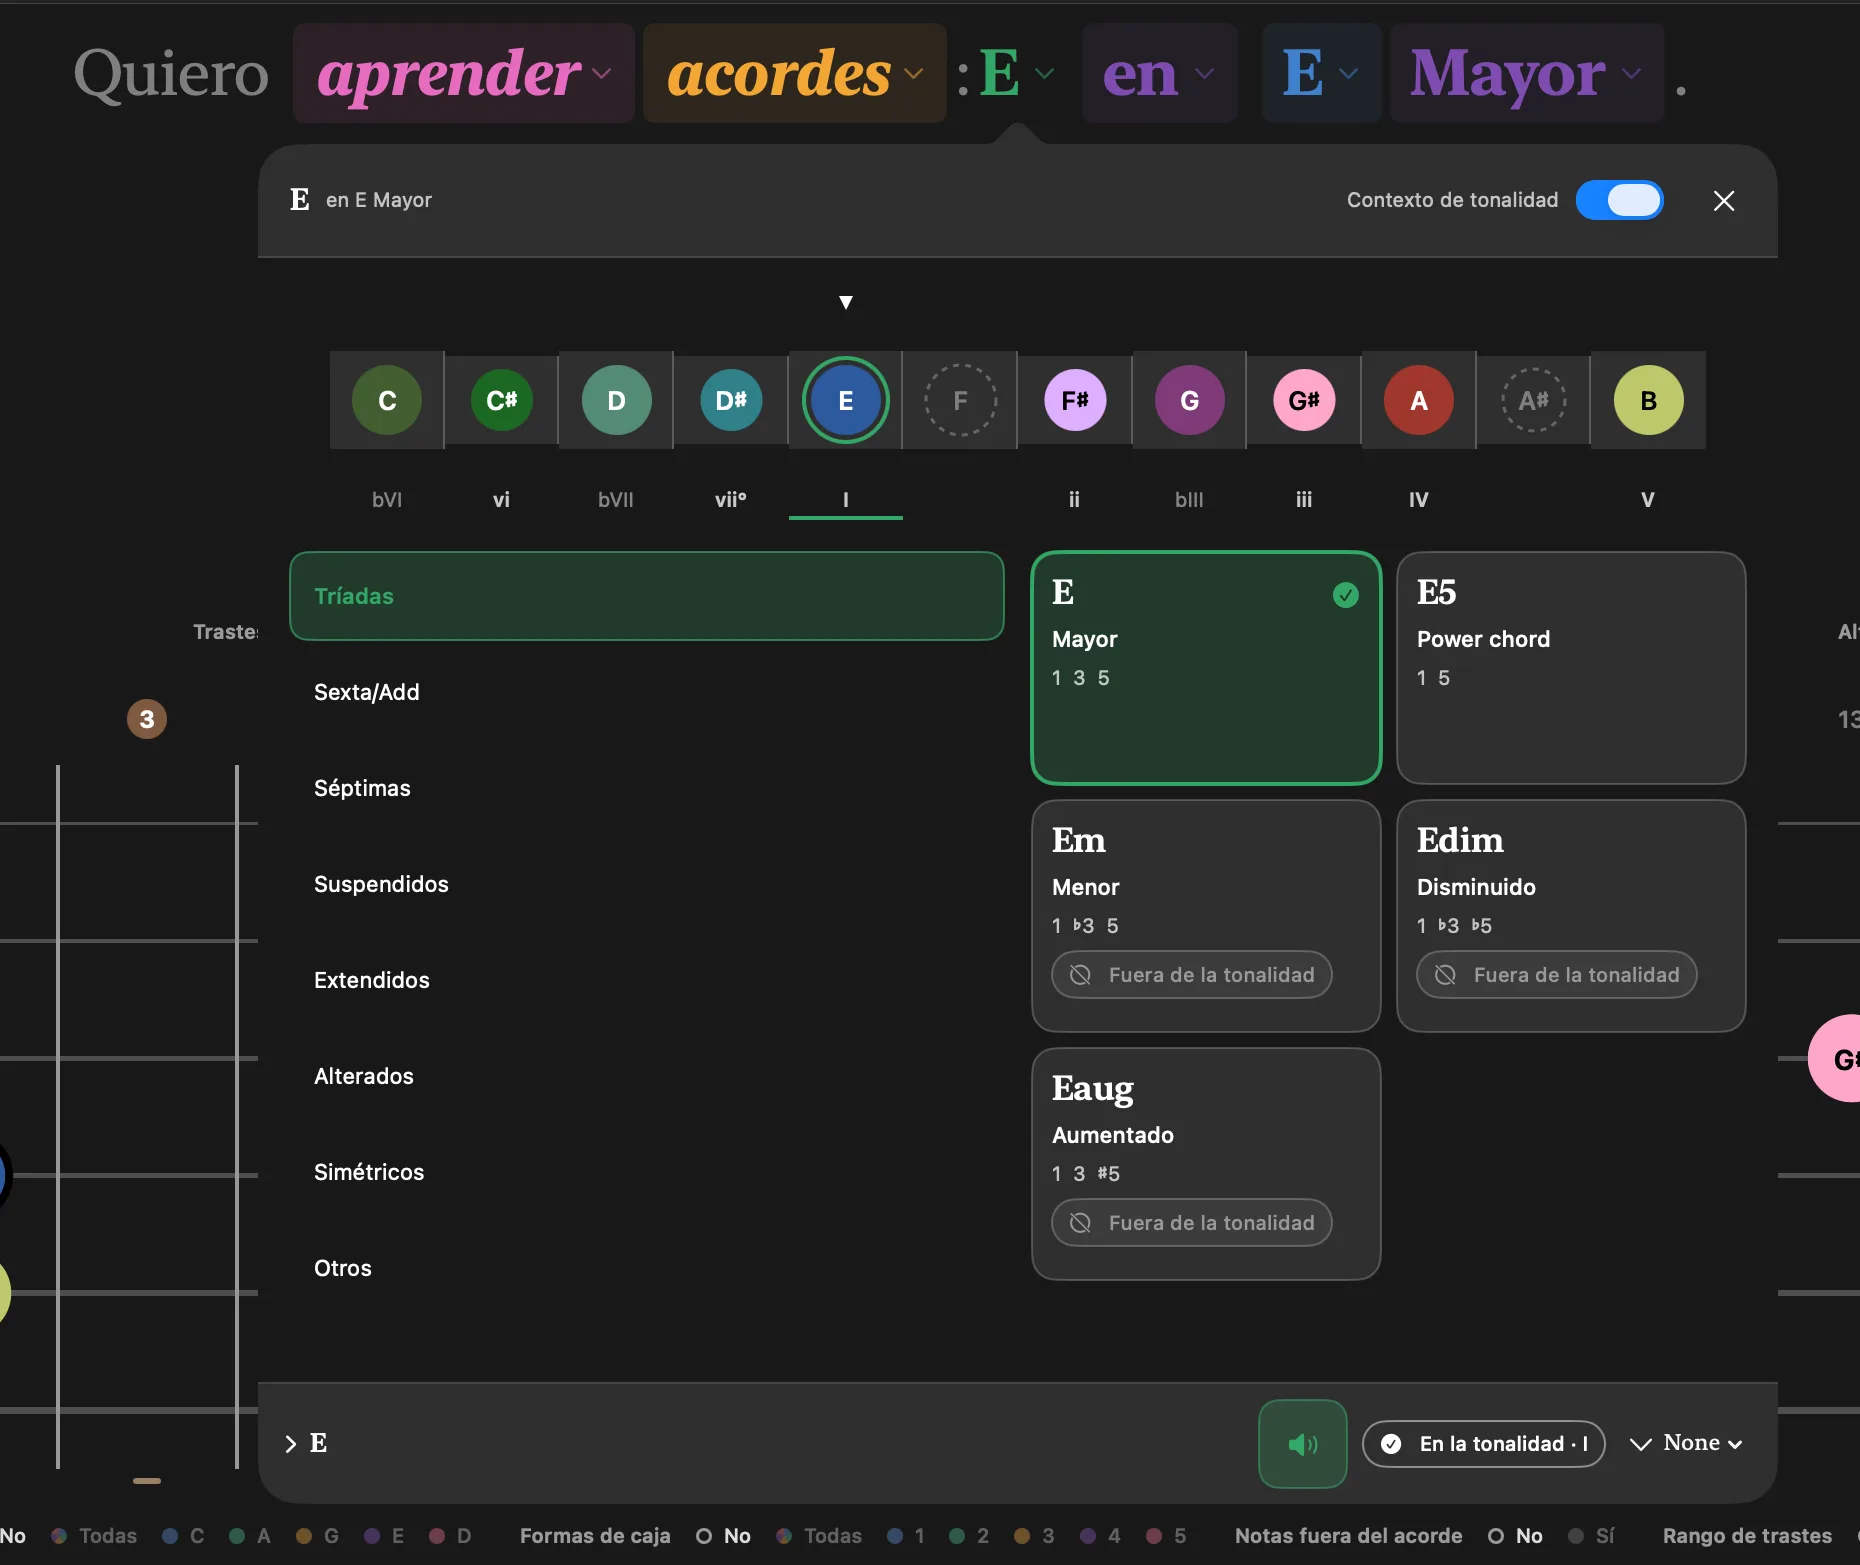
Task: Open the aprender dropdown
Action: 464,74
